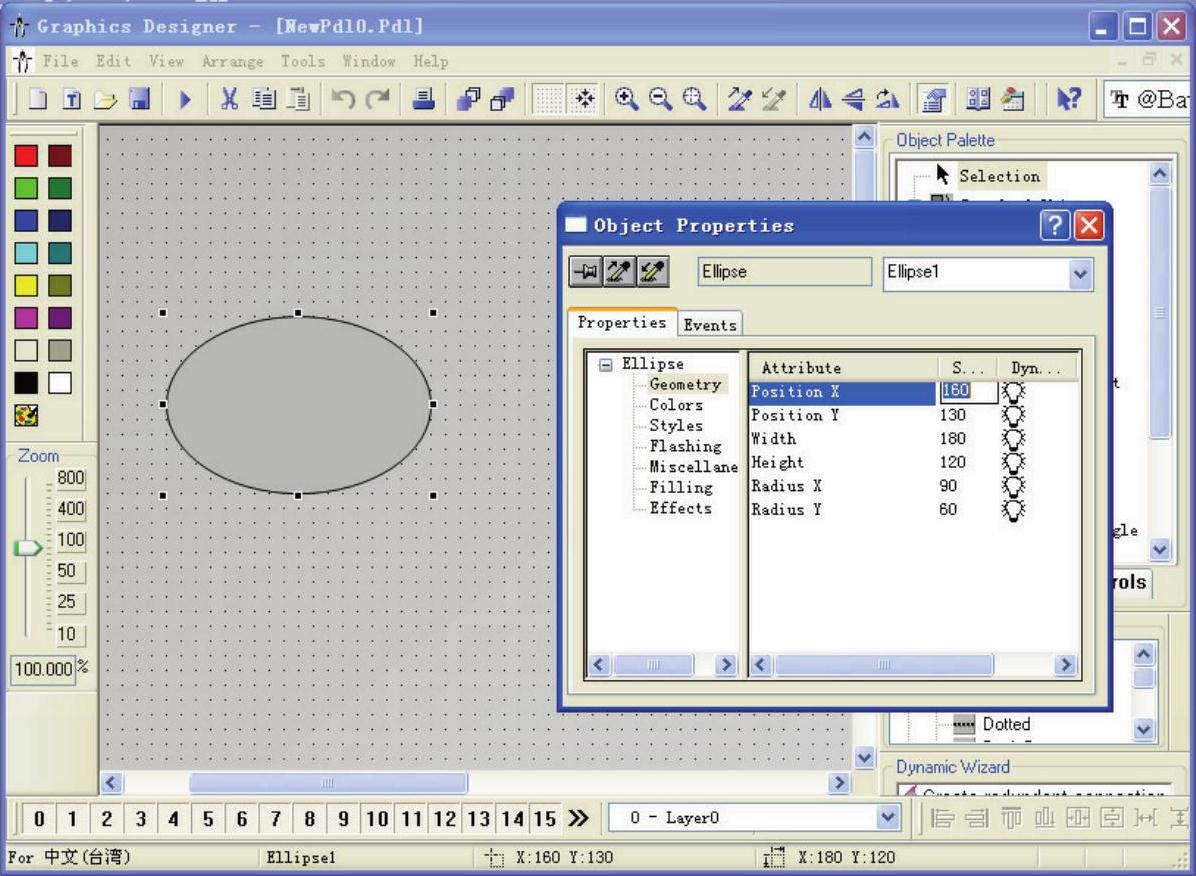Create a new picture with New icon
The image size is (1196, 876).
tap(37, 99)
